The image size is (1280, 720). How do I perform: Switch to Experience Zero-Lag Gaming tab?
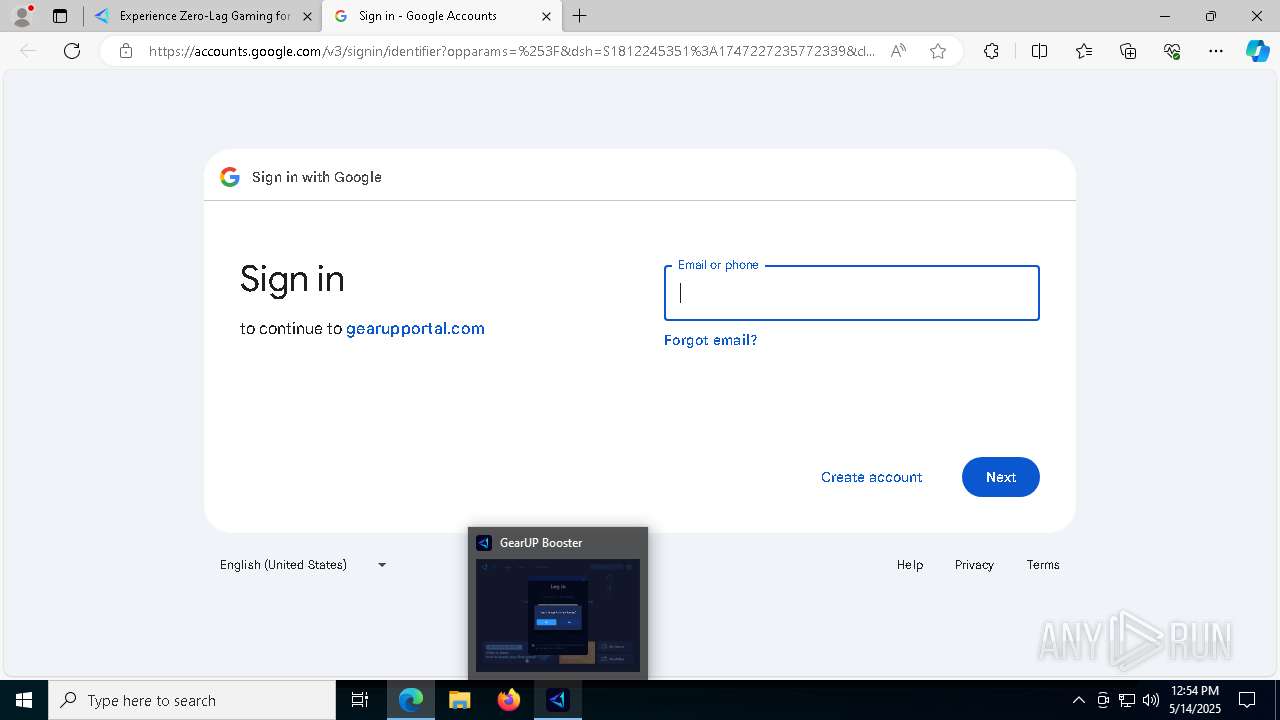(204, 16)
